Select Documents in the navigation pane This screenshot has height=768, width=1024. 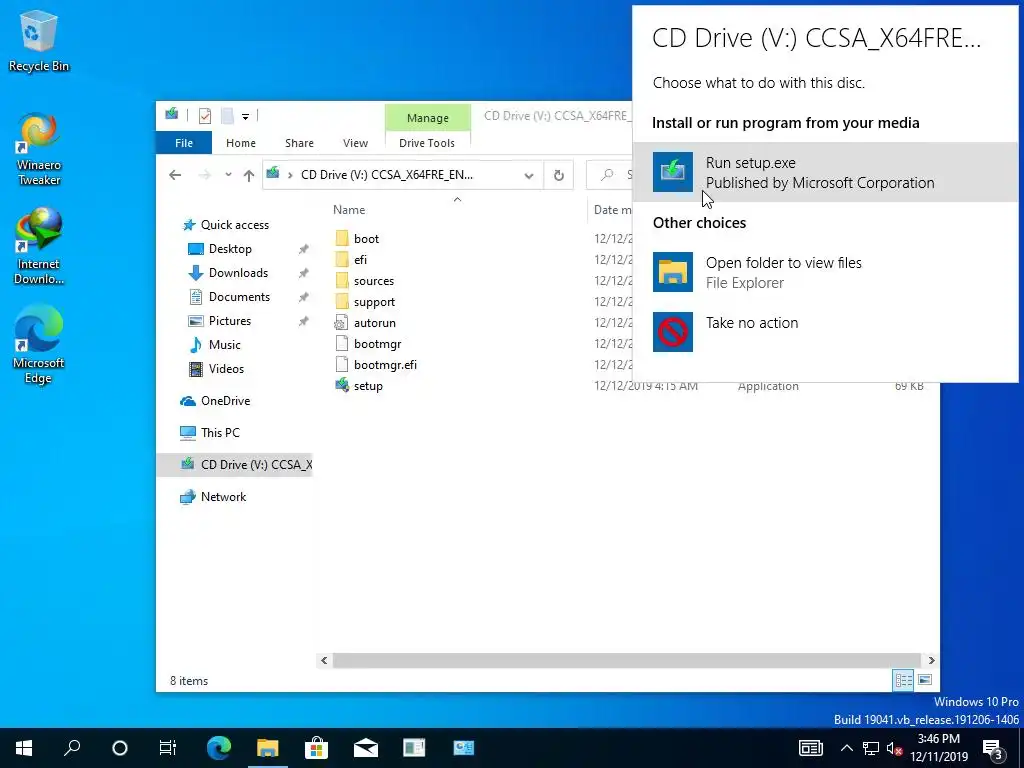click(239, 297)
